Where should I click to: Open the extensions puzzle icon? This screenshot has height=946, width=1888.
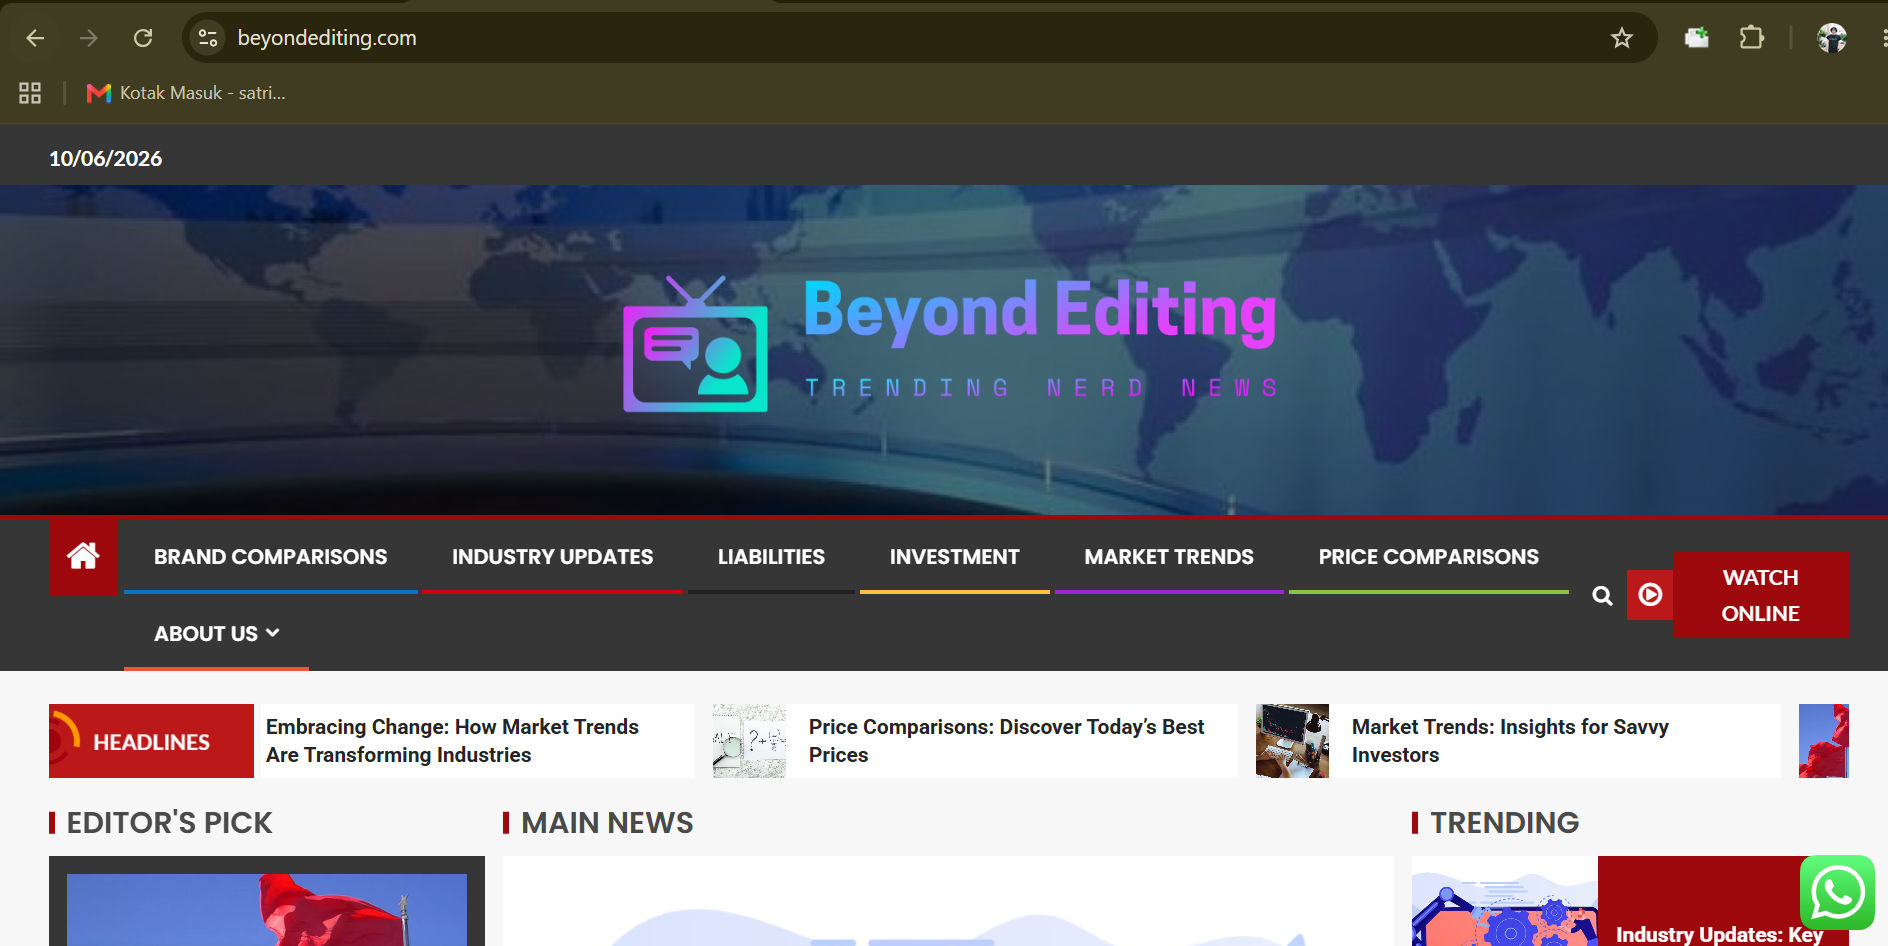1751,38
